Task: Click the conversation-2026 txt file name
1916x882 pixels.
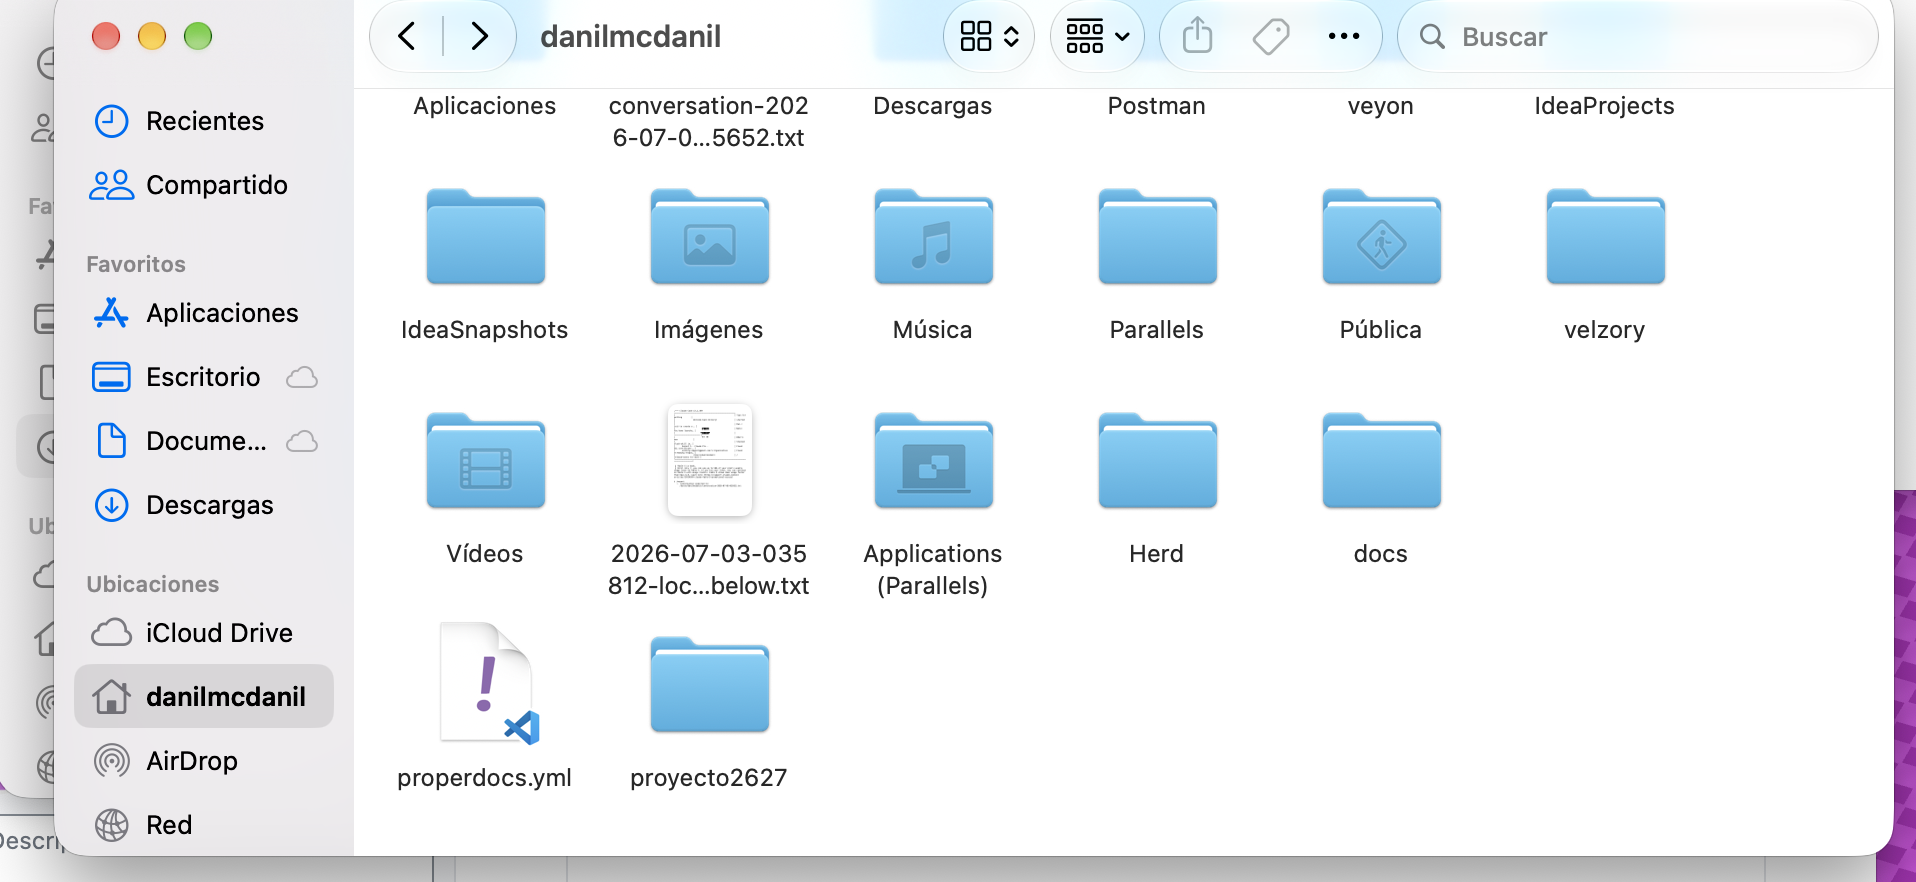Action: (x=709, y=122)
